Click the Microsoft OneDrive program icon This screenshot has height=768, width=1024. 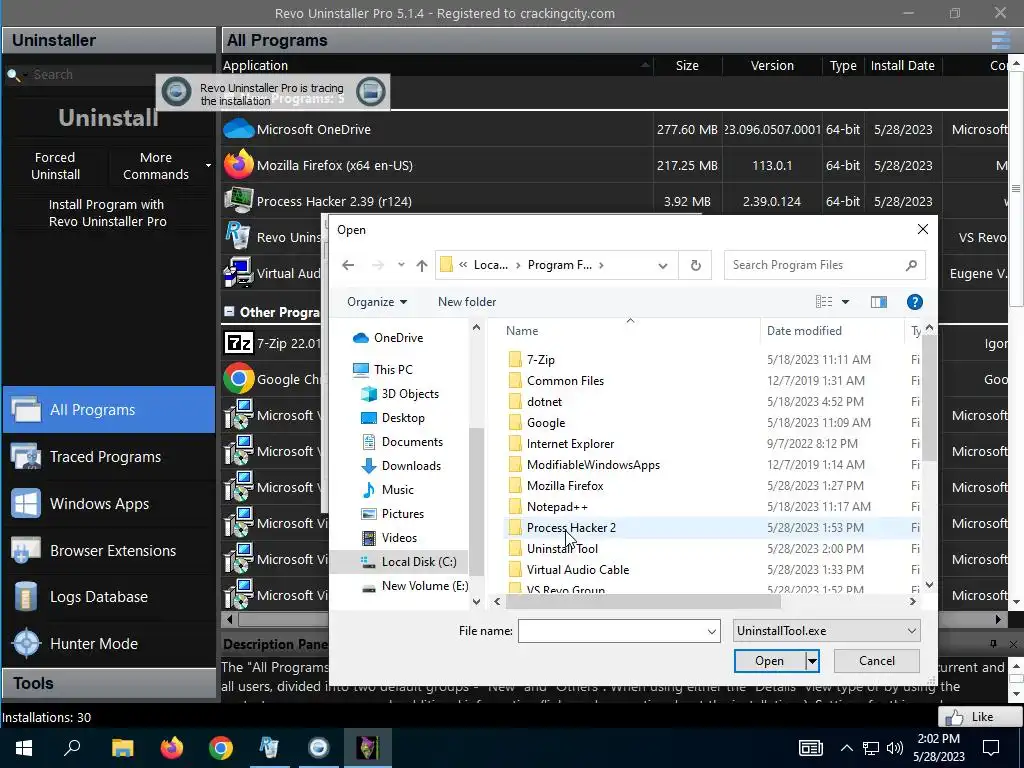pos(238,129)
